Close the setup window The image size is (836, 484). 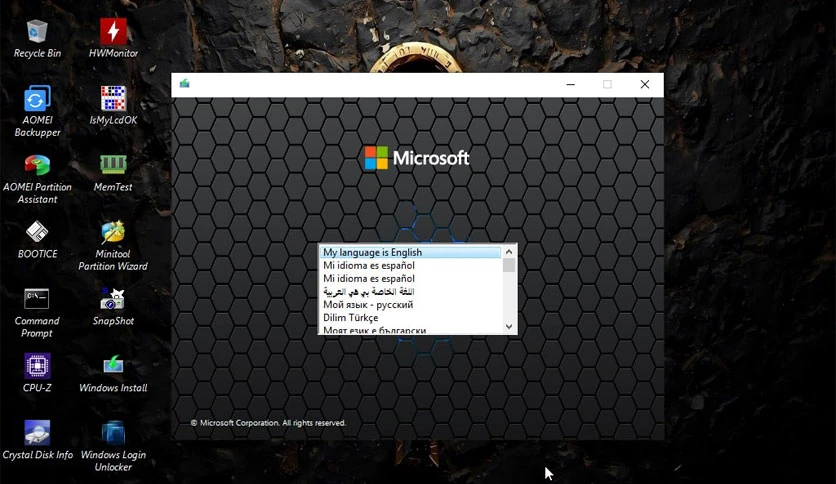coord(645,84)
